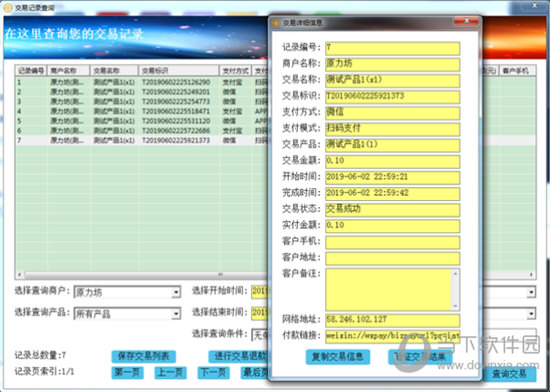Select record row 5 in the table

142,121
